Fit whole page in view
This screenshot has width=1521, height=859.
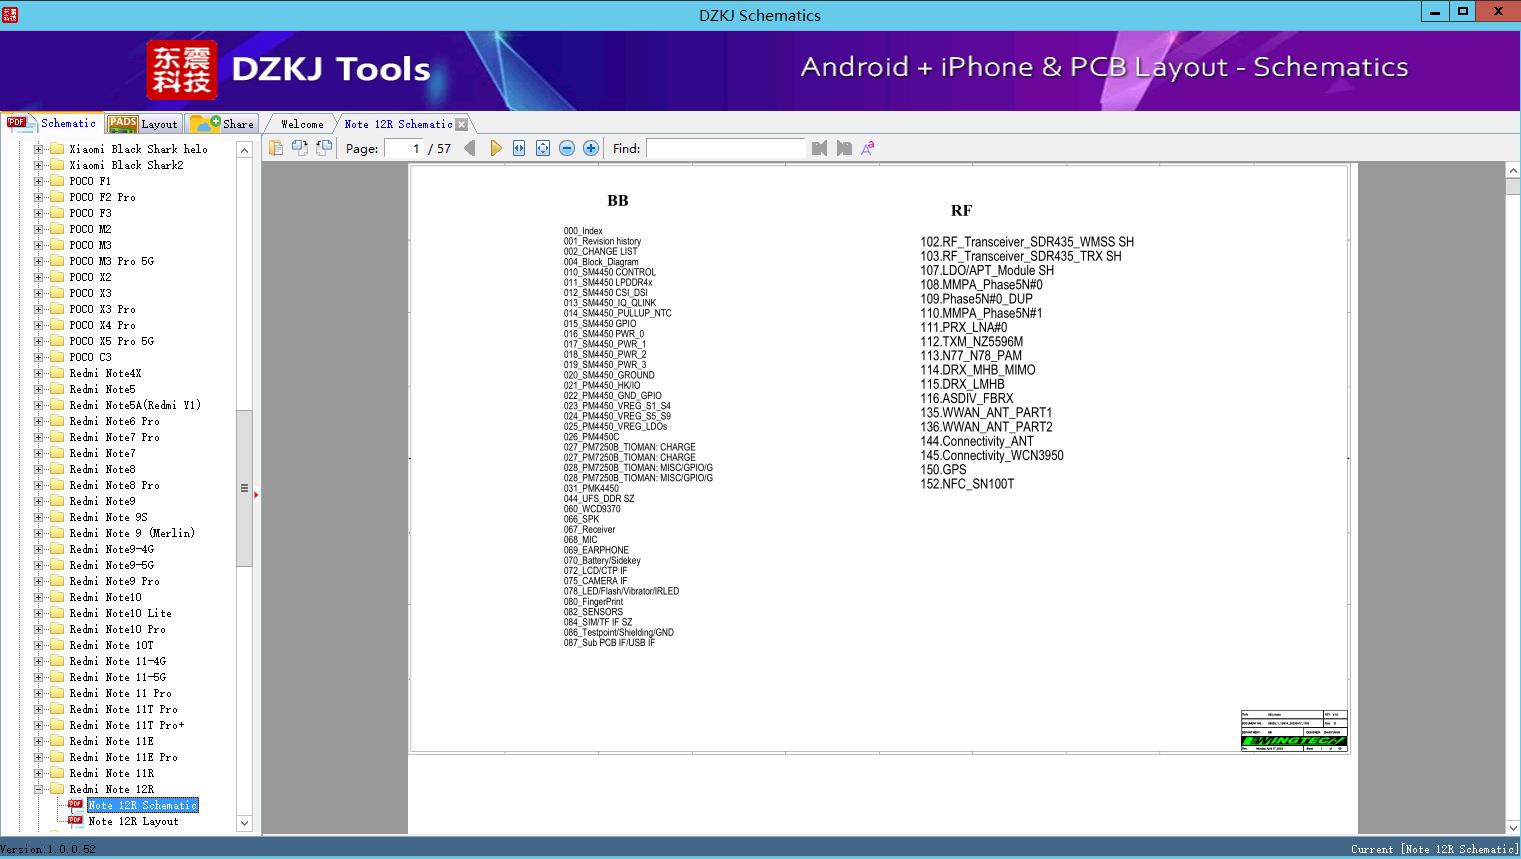pyautogui.click(x=543, y=148)
